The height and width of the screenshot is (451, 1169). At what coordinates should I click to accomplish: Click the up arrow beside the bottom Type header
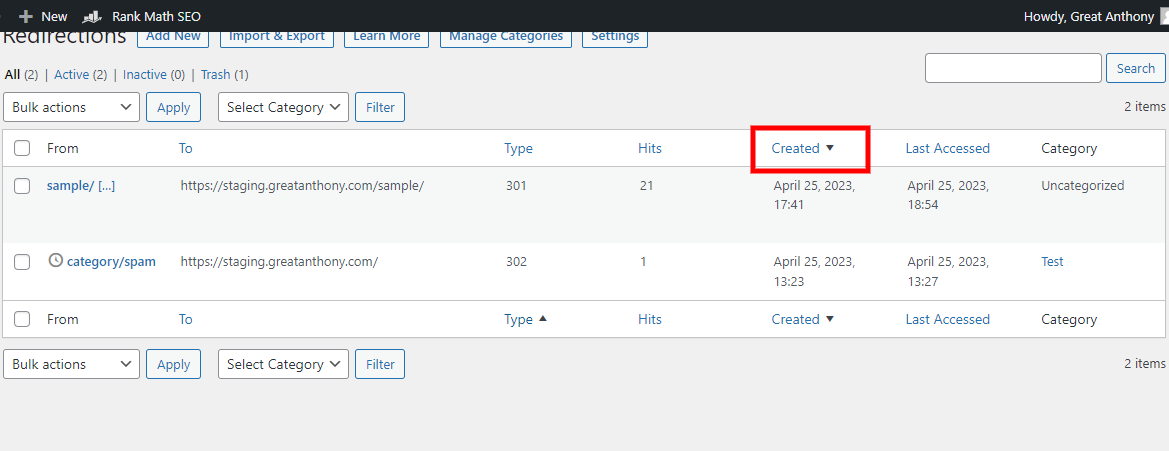click(x=543, y=319)
